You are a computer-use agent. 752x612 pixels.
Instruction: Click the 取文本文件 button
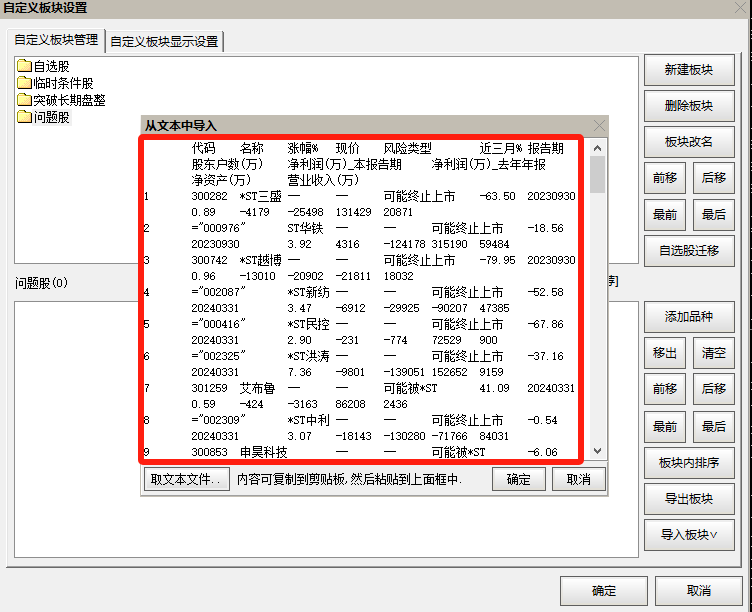point(186,480)
